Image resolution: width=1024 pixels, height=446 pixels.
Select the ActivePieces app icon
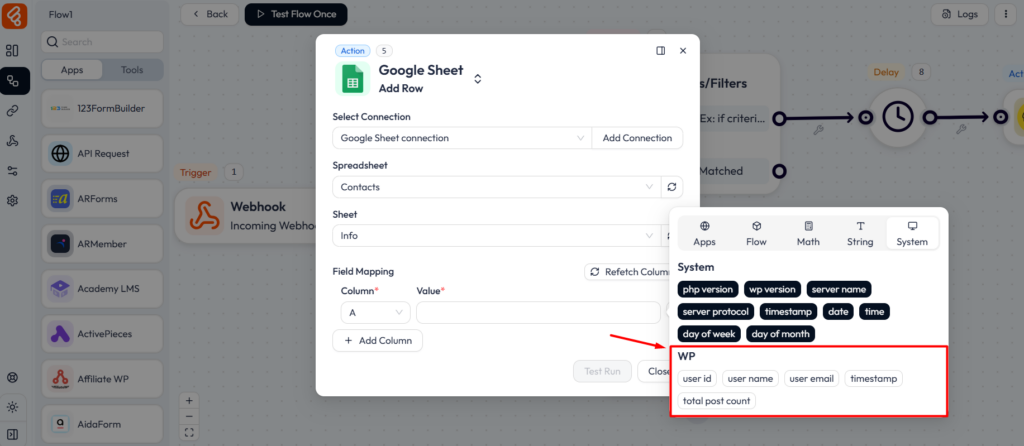60,334
